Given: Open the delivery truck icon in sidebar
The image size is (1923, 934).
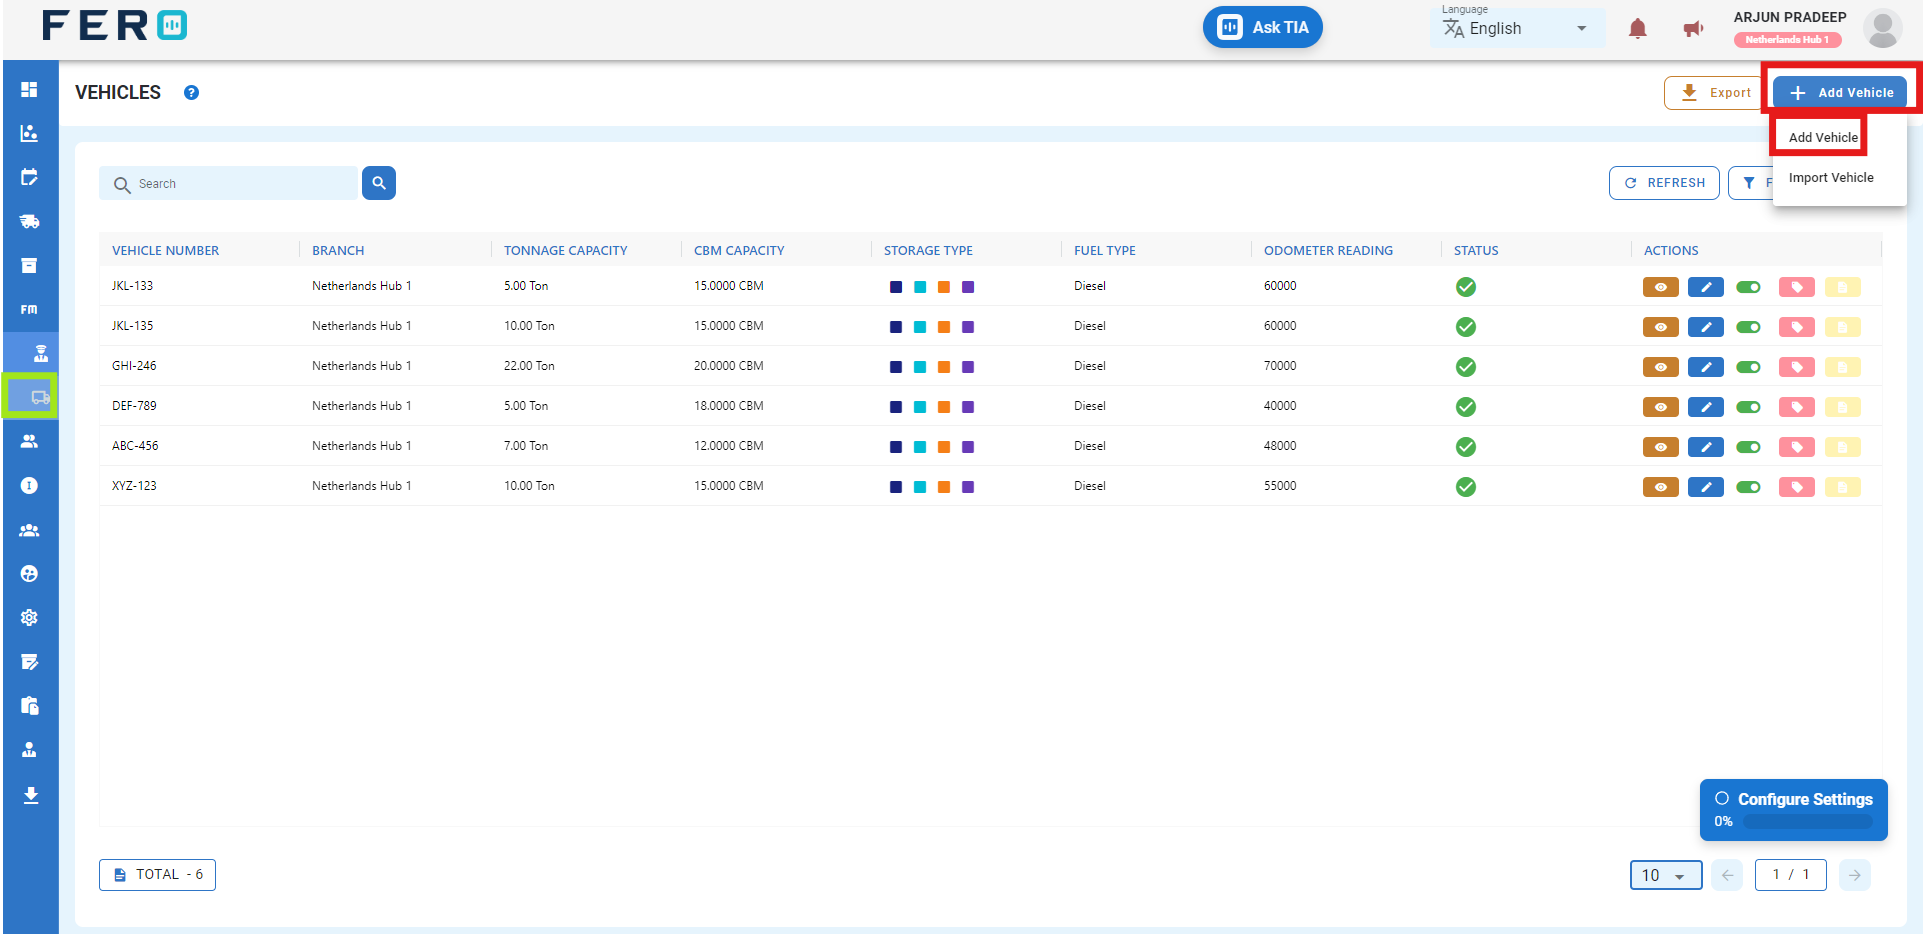Looking at the screenshot, I should (29, 221).
